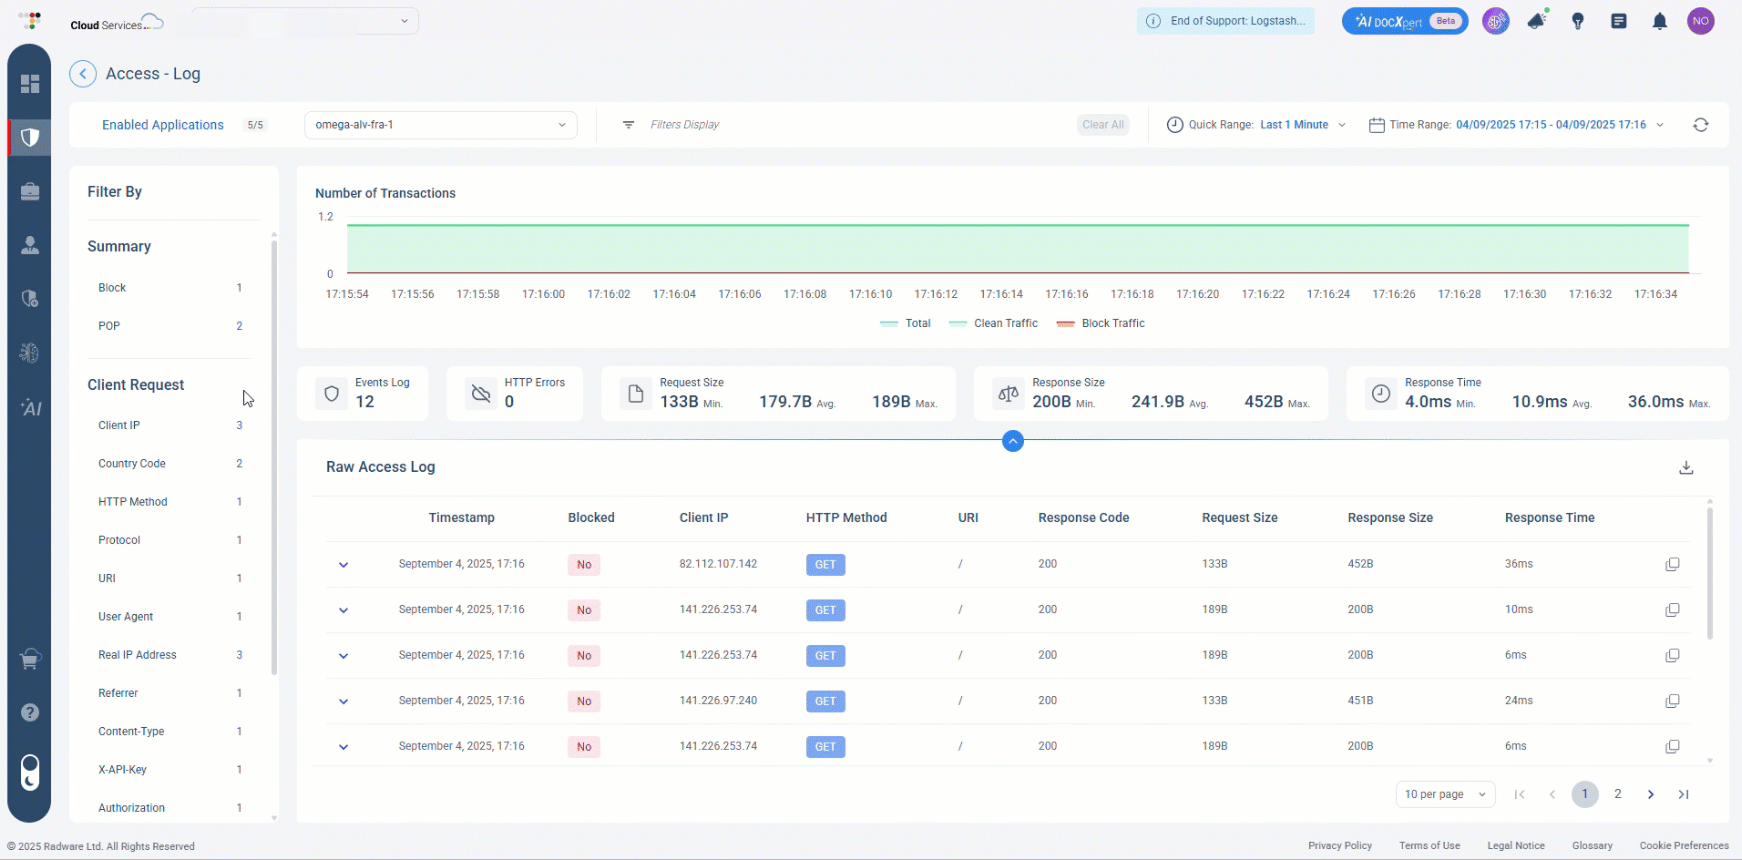The width and height of the screenshot is (1742, 860).
Task: Open the help question mark icon
Action: (30, 712)
